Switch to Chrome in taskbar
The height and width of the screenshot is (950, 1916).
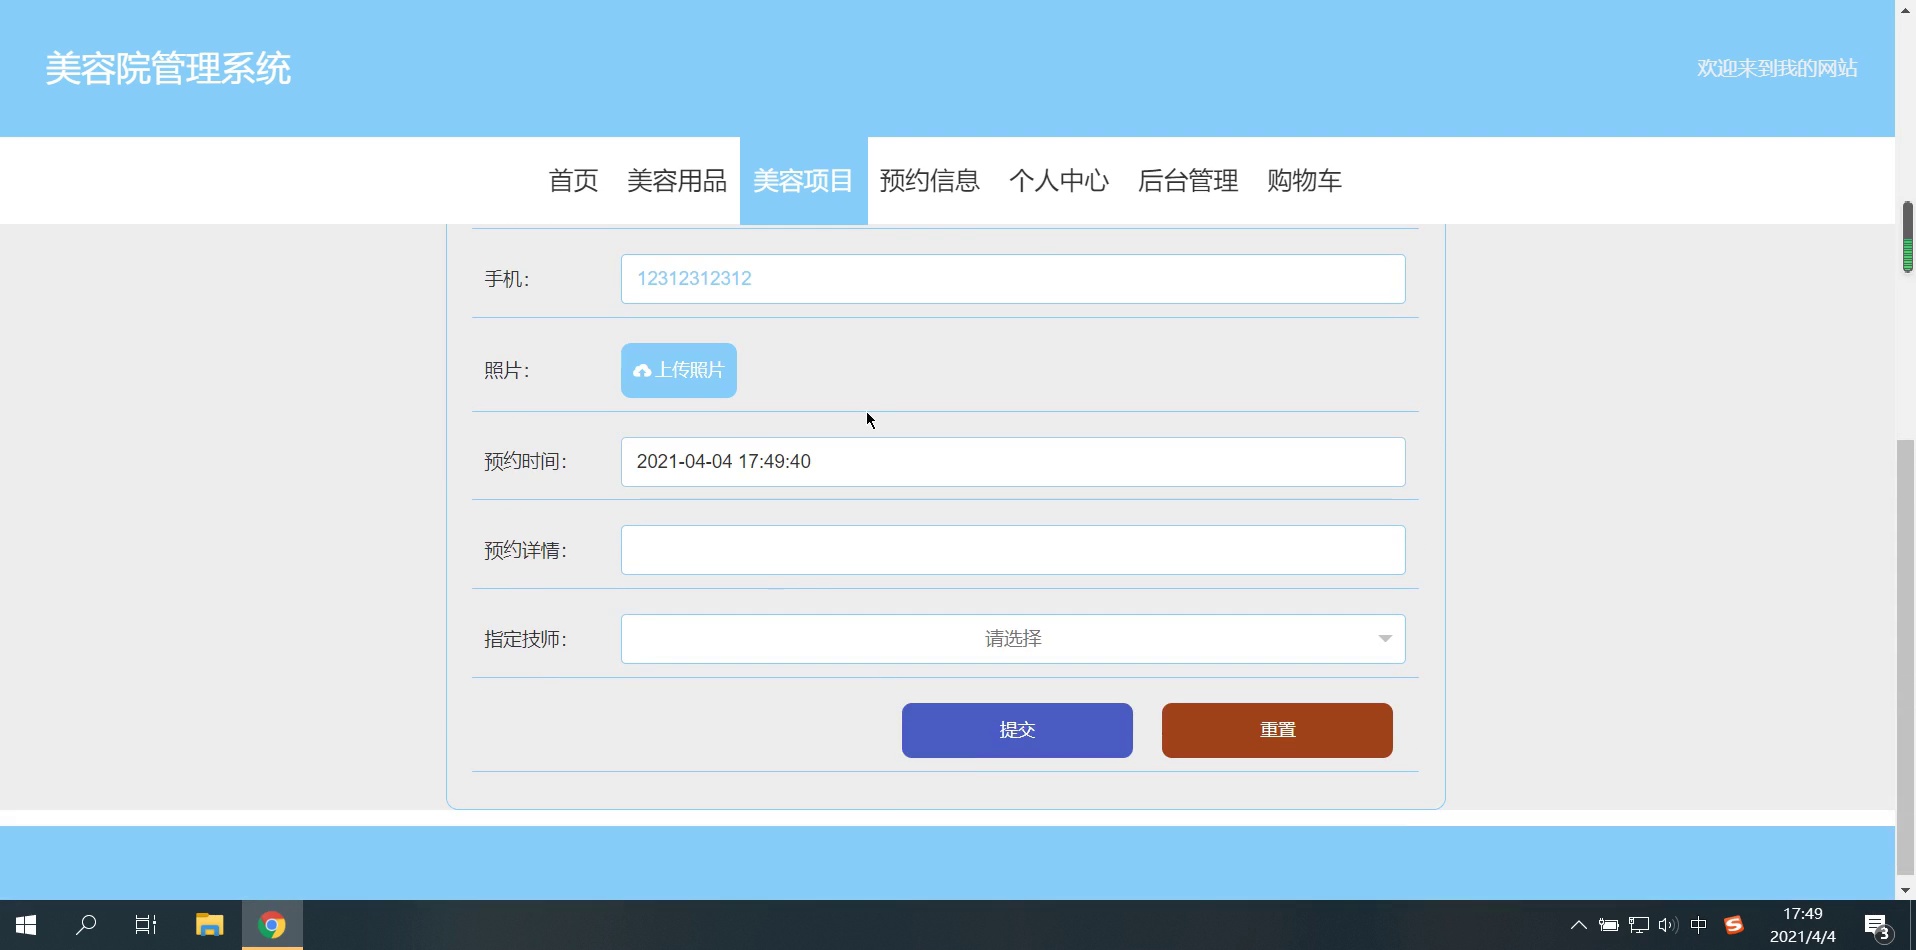pyautogui.click(x=272, y=925)
